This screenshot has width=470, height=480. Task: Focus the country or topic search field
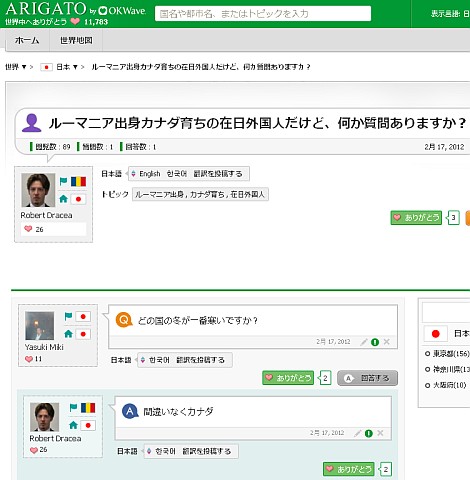(263, 14)
